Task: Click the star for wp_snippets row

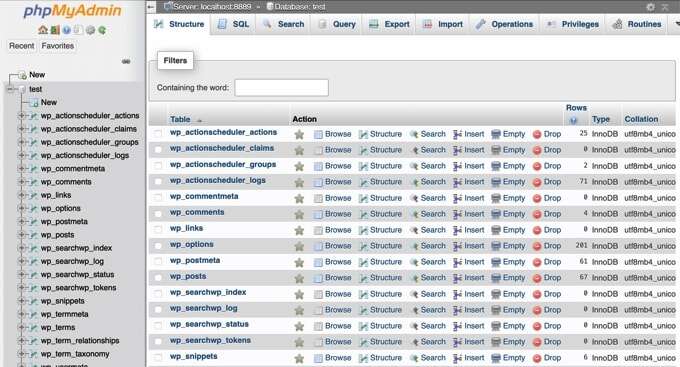Action: (x=299, y=358)
